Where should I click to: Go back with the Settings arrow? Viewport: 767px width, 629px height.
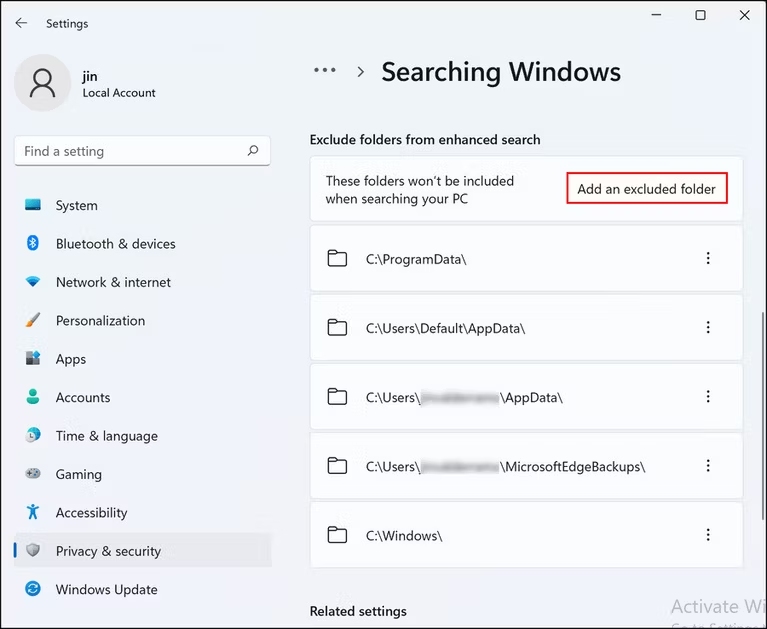coord(21,23)
